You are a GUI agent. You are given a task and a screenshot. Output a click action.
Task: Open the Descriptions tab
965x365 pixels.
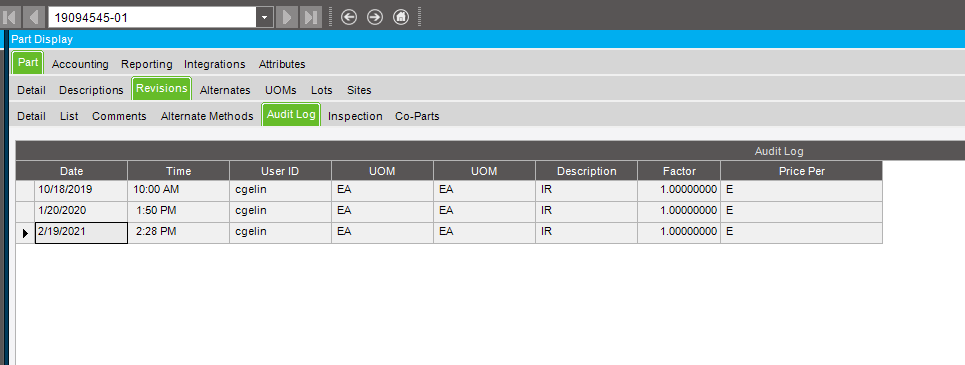[91, 90]
